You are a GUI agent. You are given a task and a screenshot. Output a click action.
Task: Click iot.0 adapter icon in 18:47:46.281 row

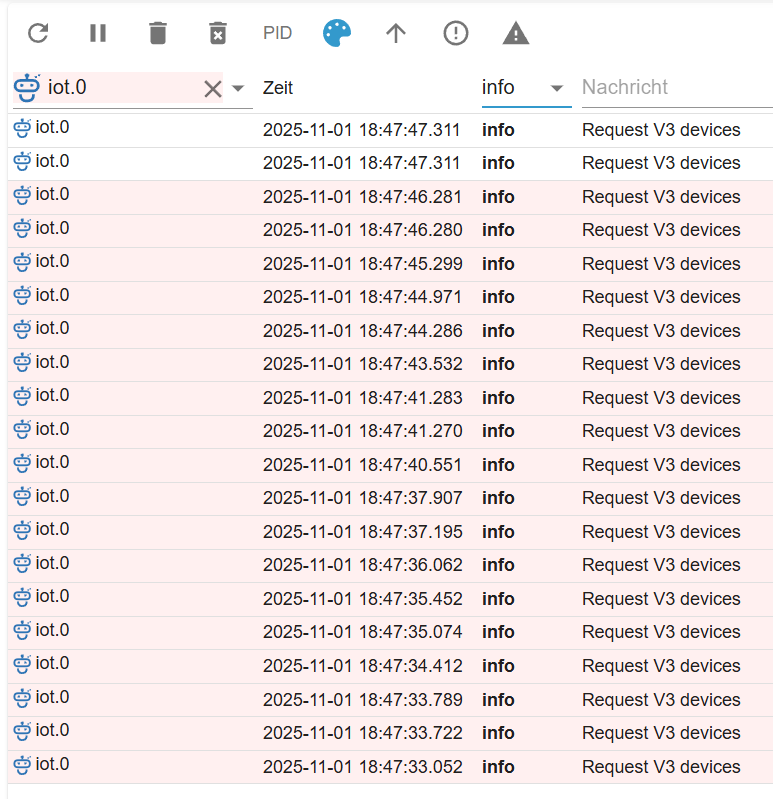tap(22, 195)
